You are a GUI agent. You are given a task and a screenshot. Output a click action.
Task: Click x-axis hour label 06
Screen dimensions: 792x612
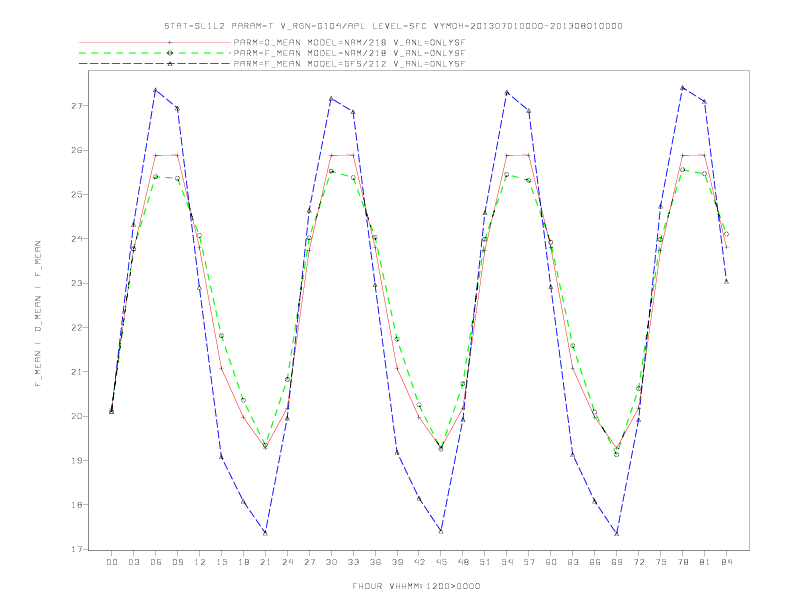coord(156,562)
